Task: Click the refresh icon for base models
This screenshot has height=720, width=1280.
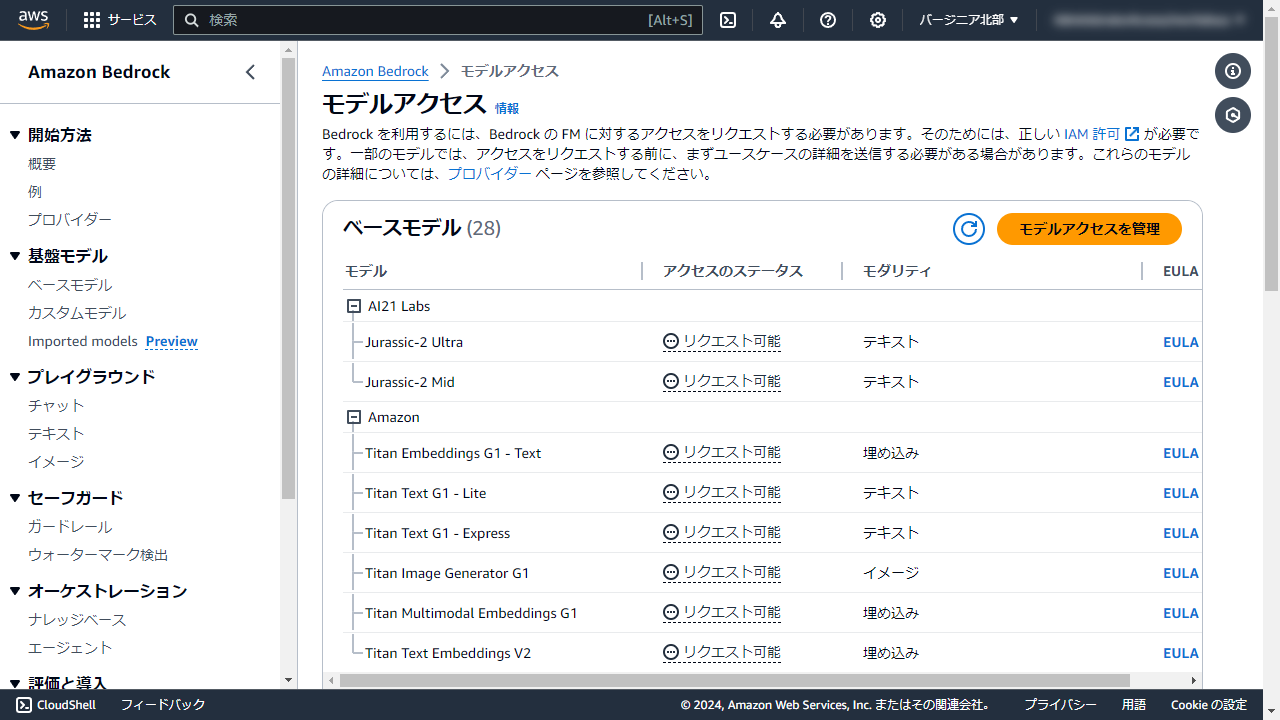Action: [969, 229]
